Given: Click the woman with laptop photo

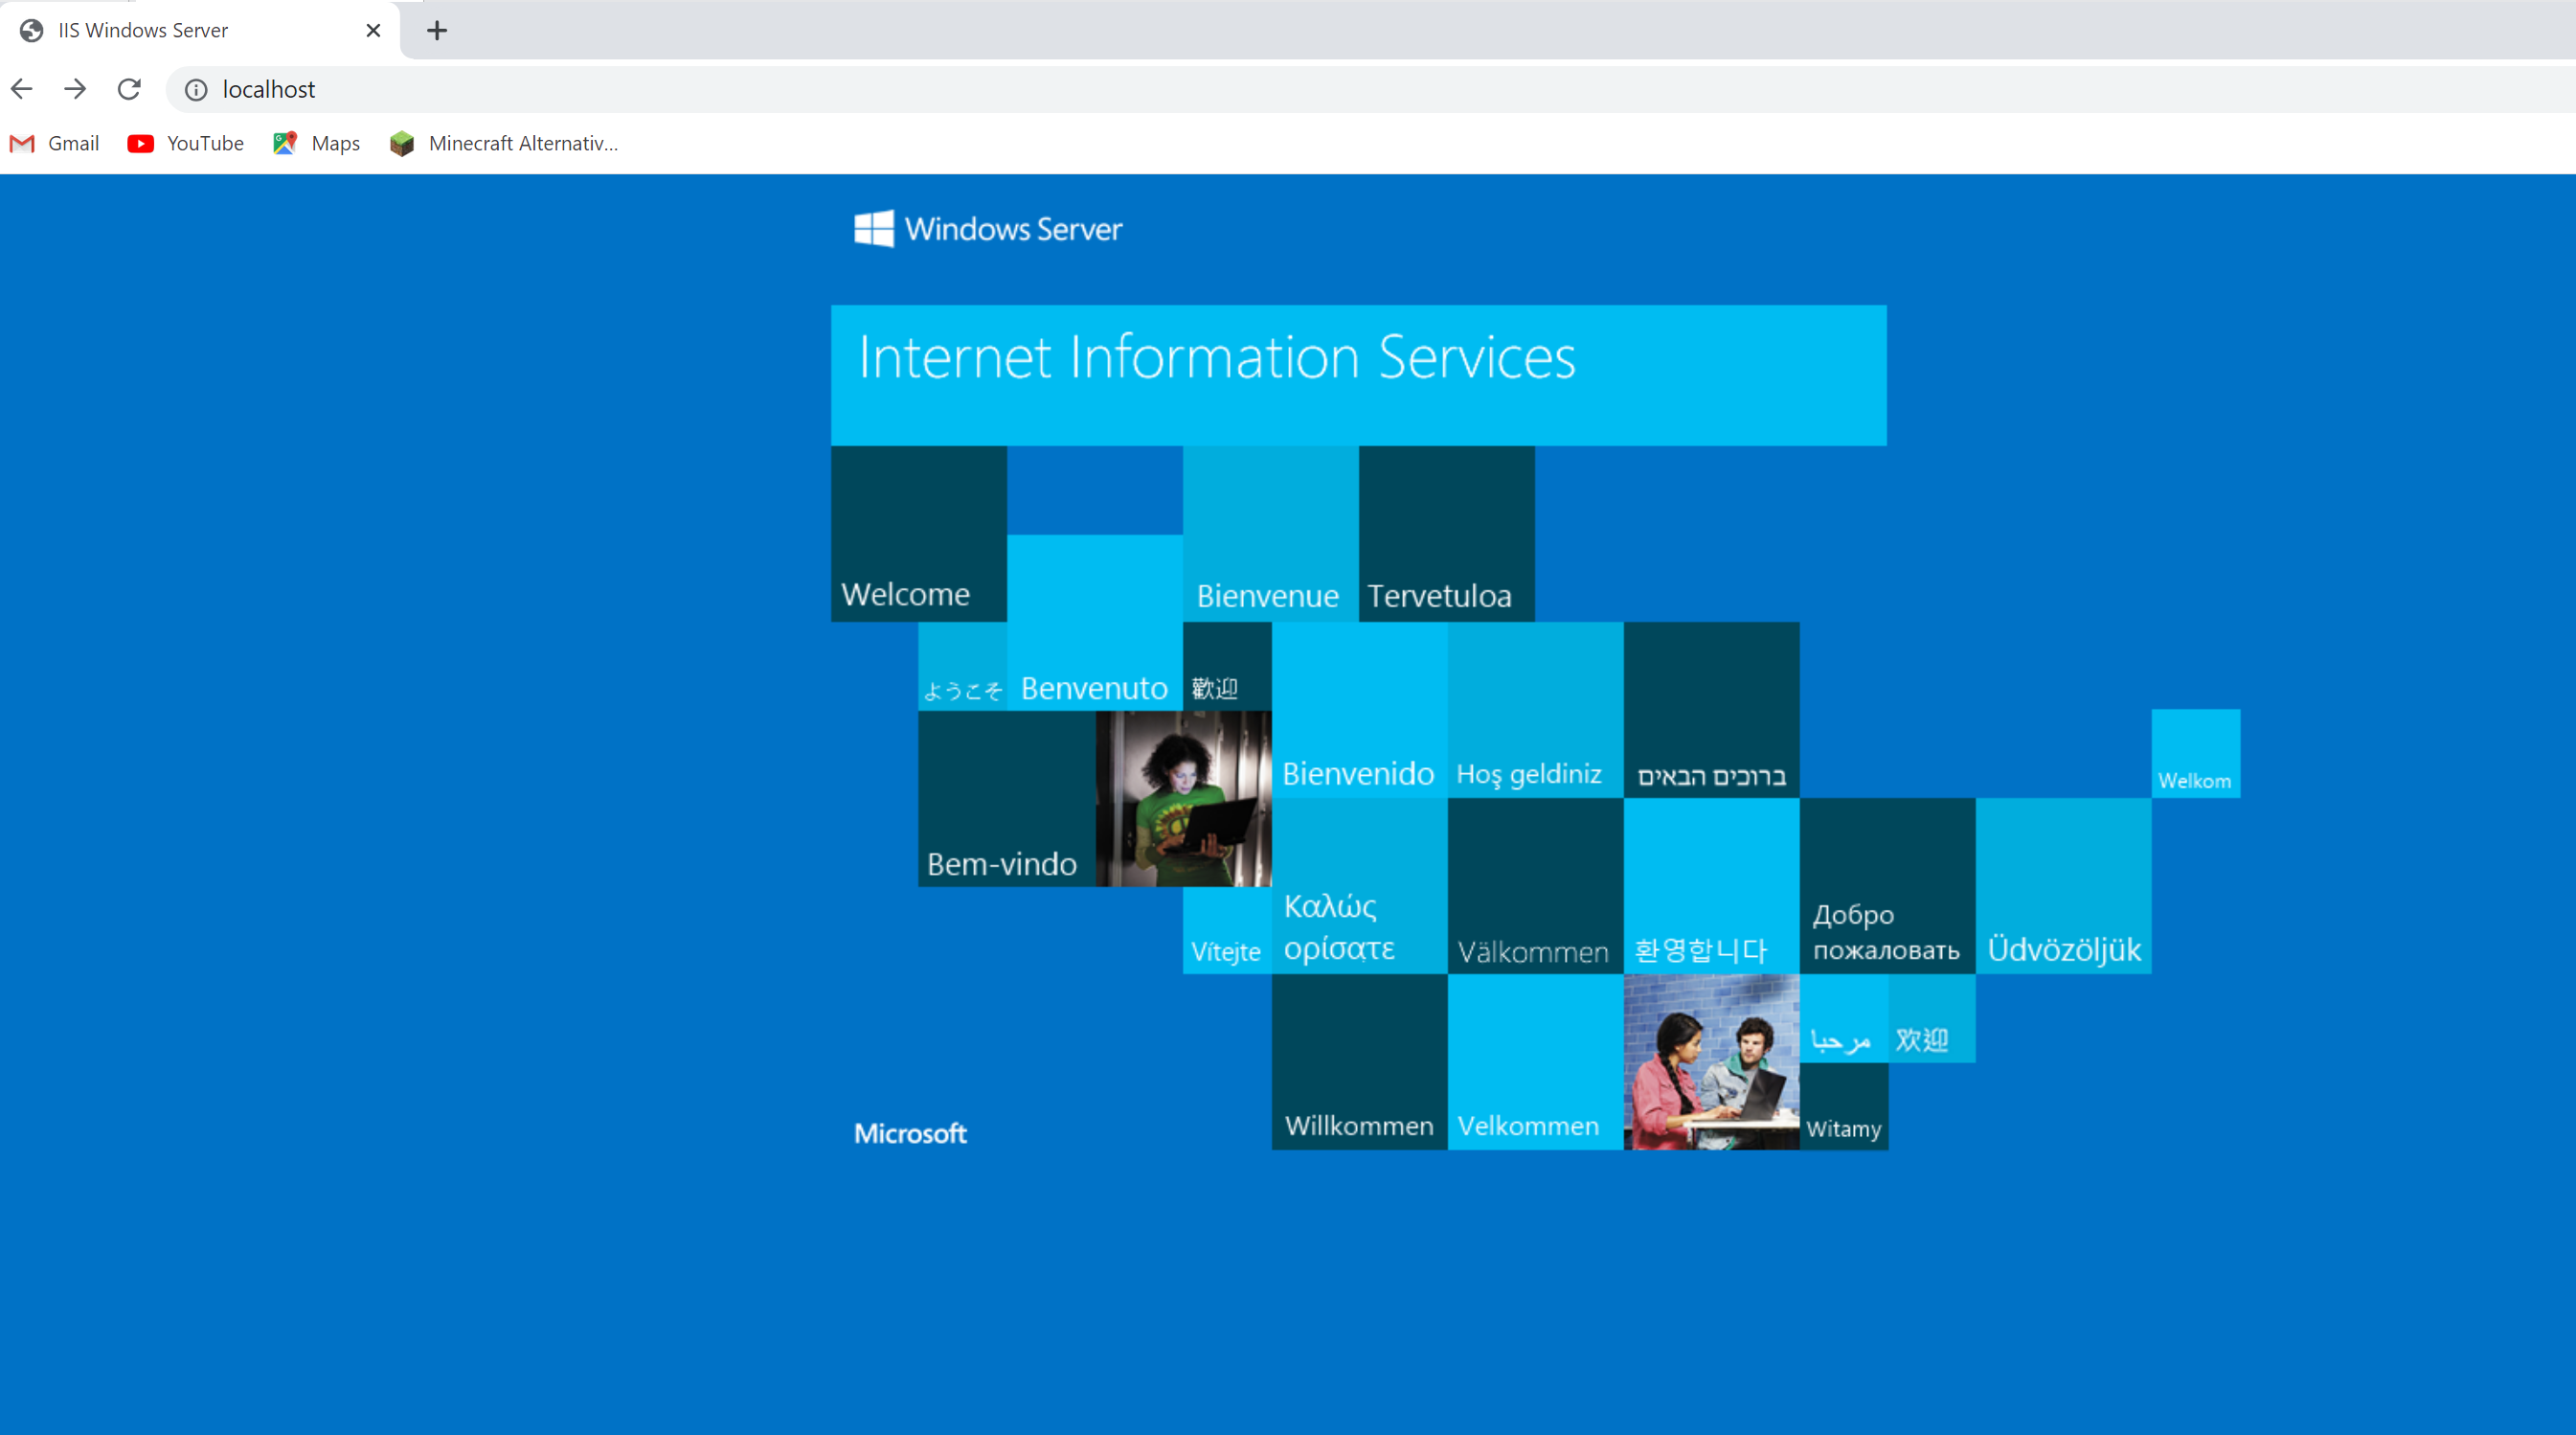Looking at the screenshot, I should (1183, 798).
